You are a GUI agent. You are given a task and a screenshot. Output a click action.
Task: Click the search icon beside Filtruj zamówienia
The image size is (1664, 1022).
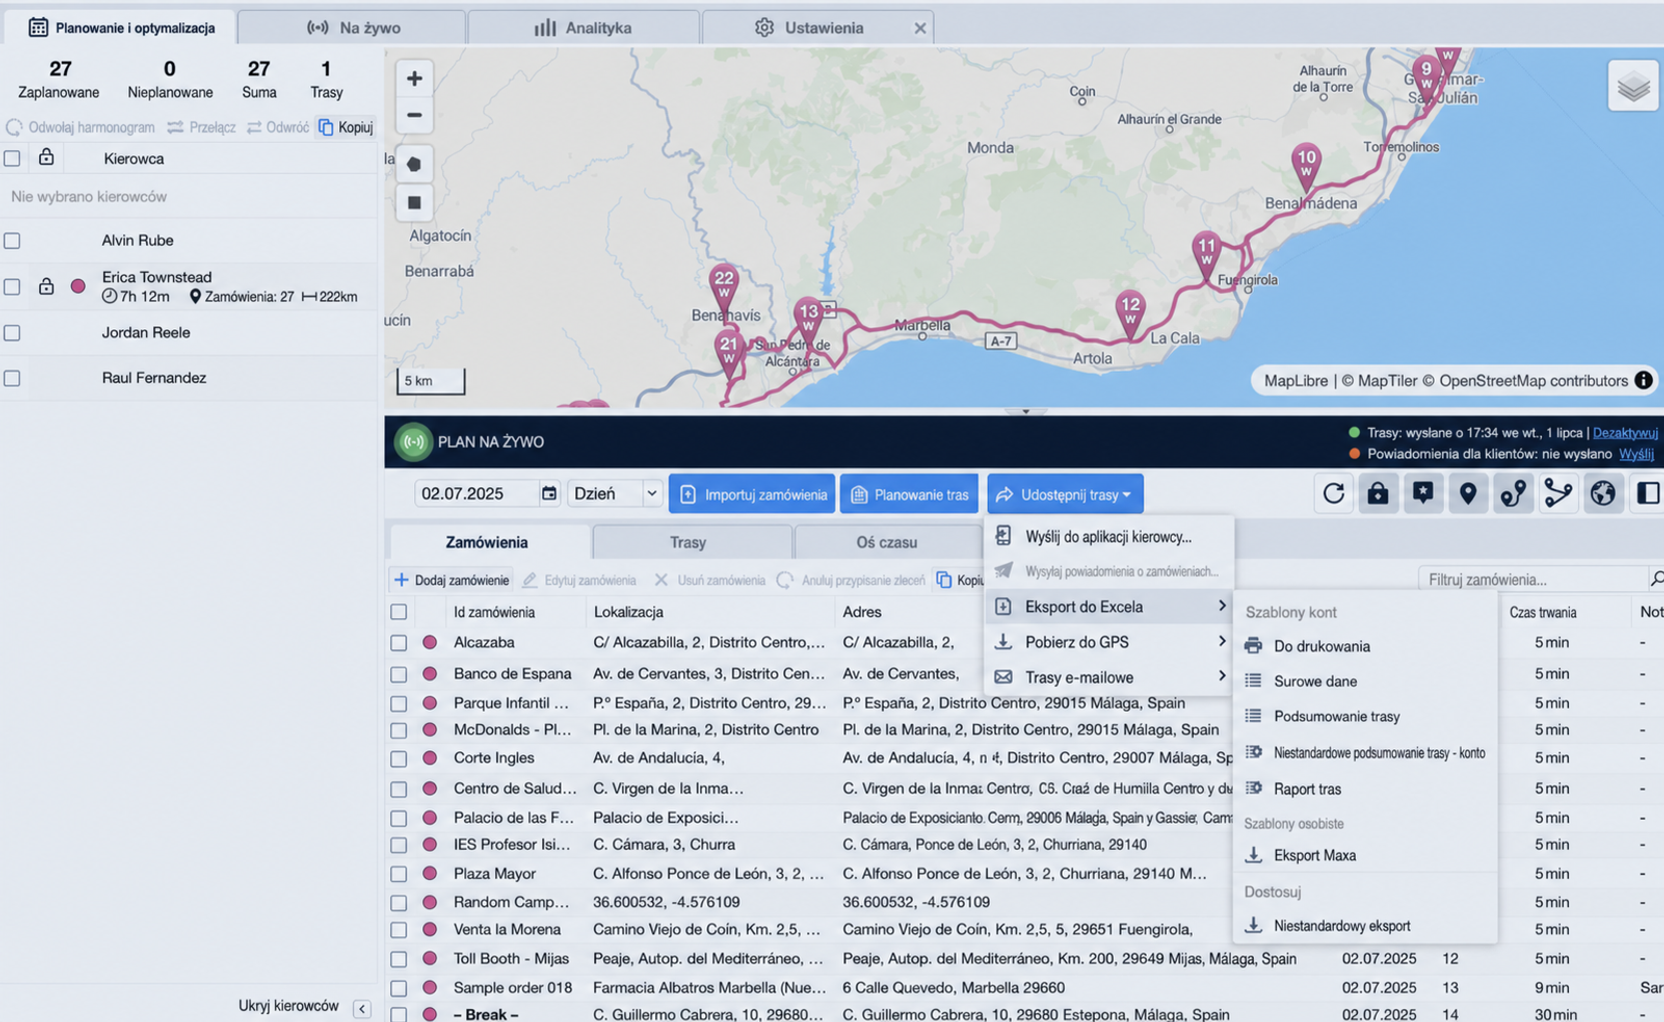1656,579
